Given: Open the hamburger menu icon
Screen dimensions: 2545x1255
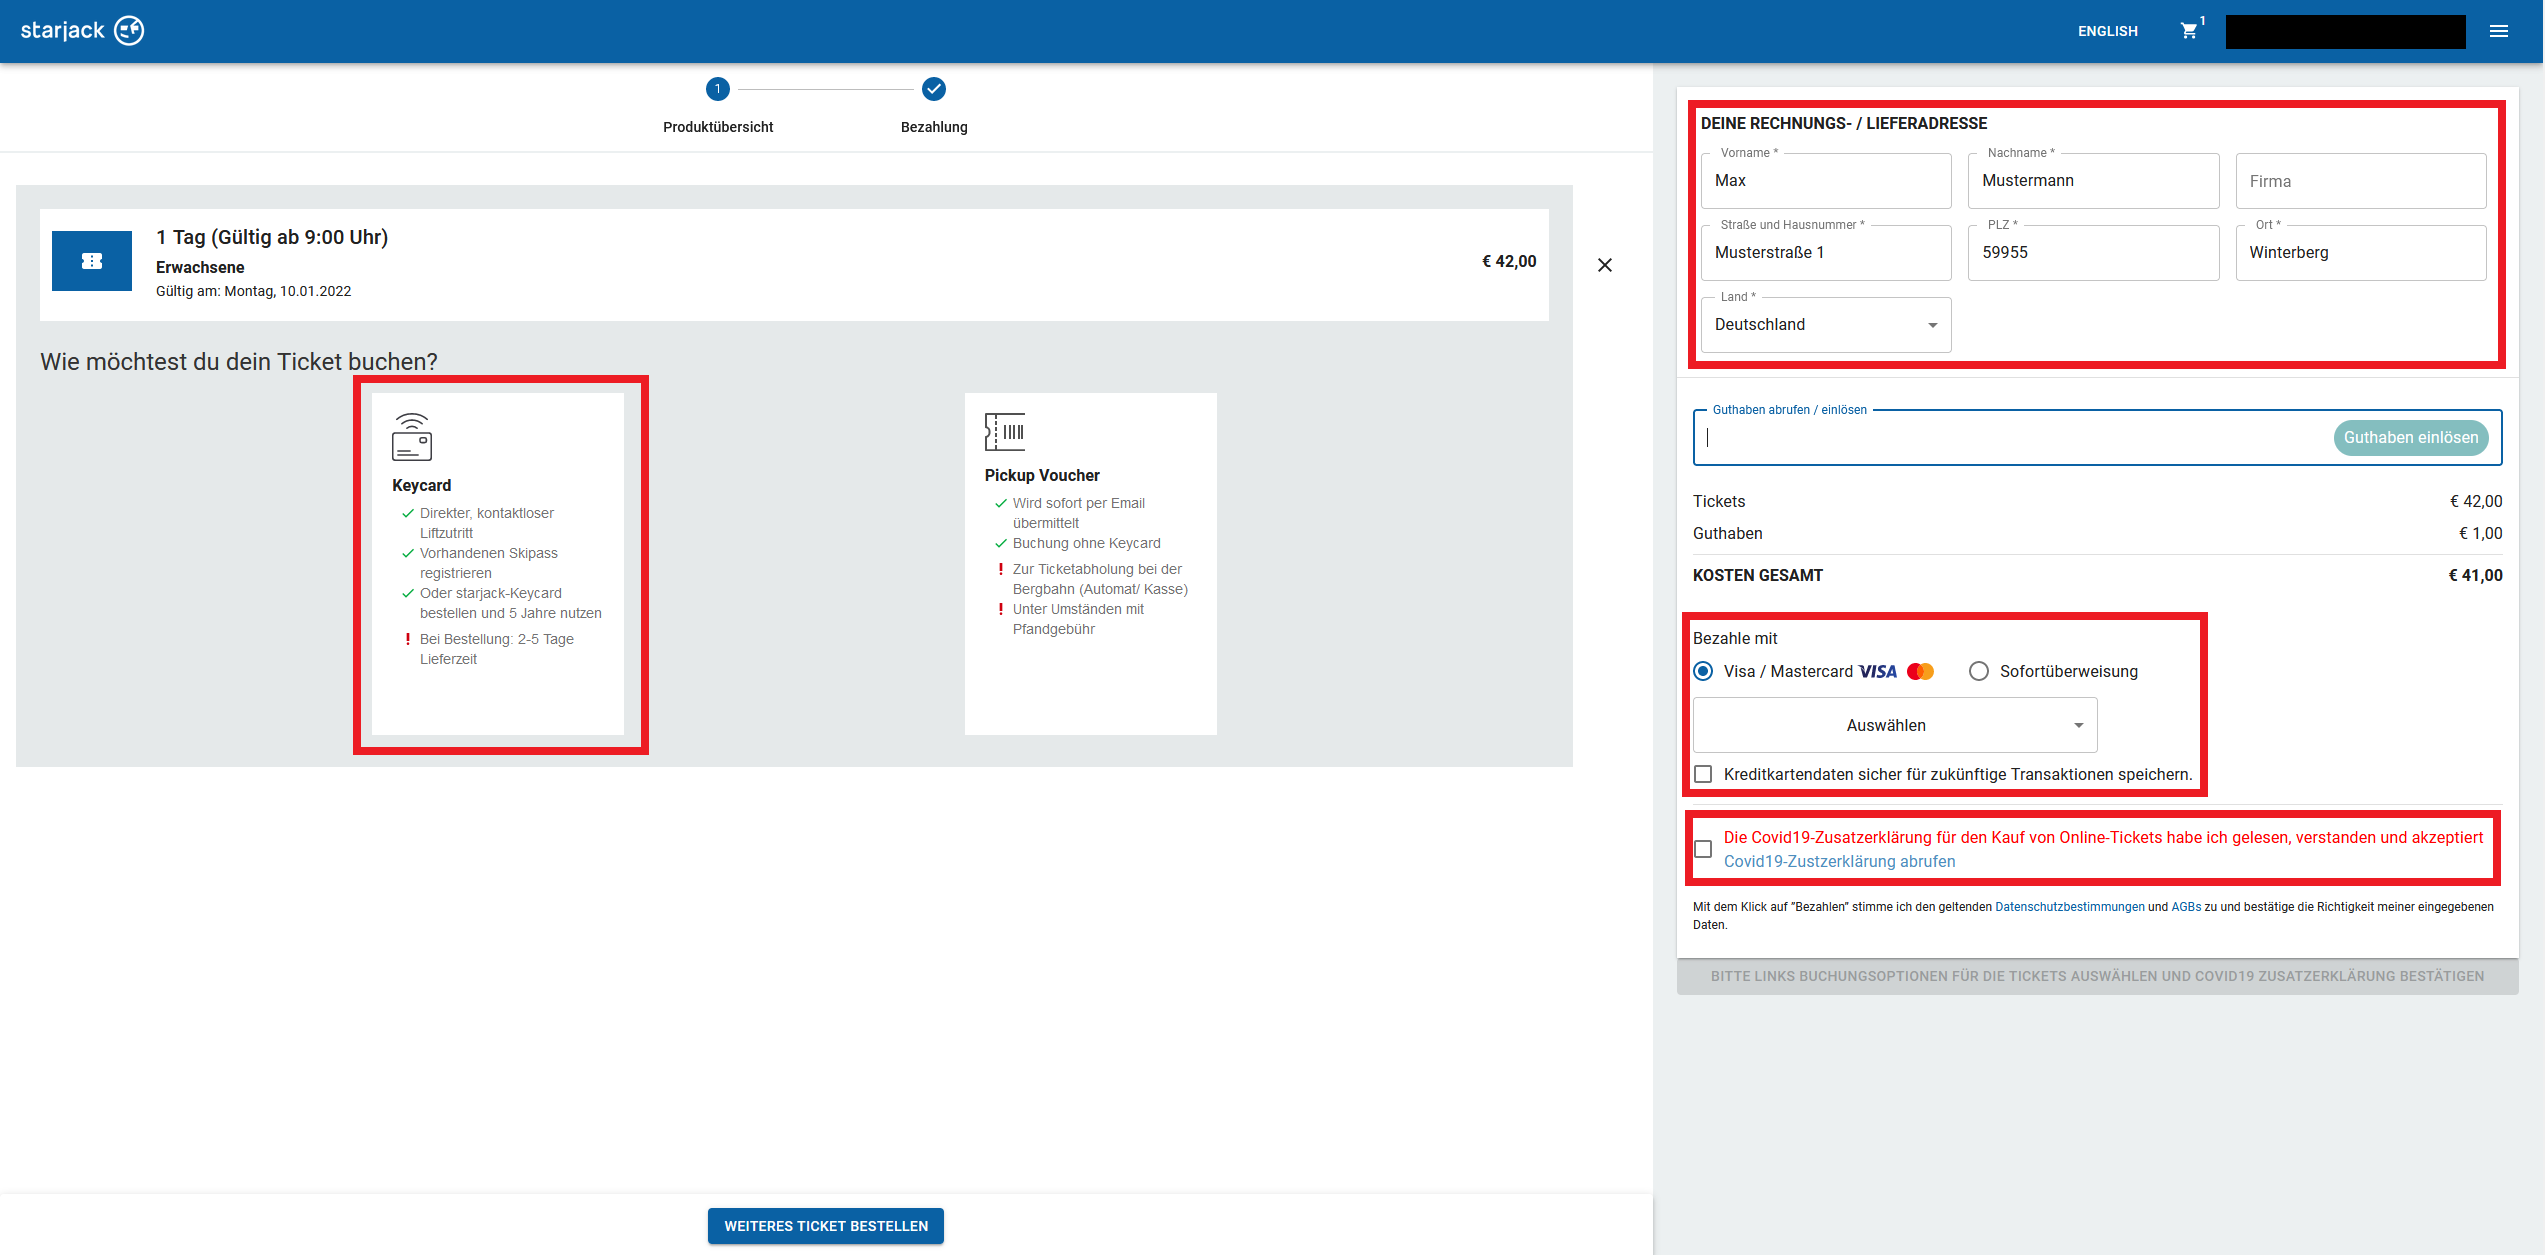Looking at the screenshot, I should click(2498, 31).
